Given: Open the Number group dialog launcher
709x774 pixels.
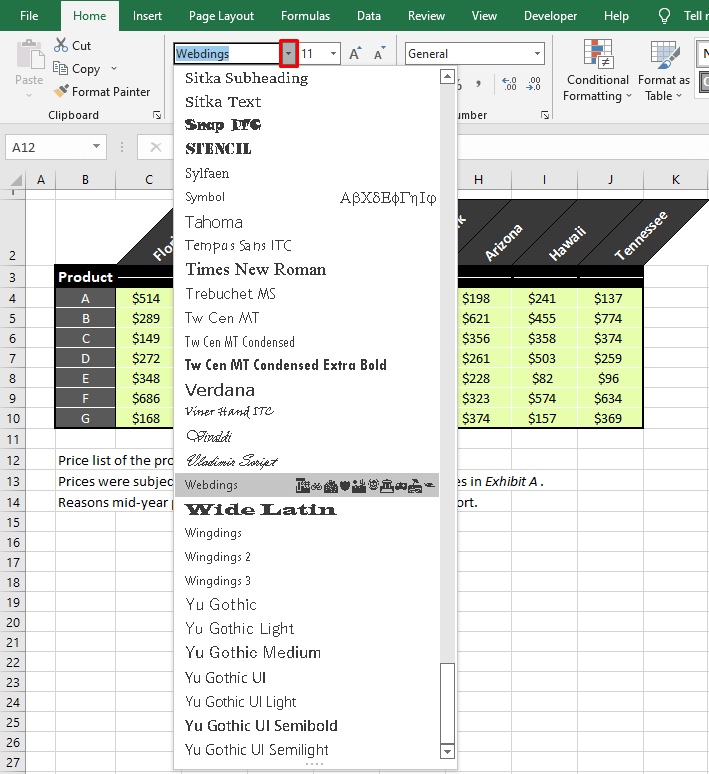Looking at the screenshot, I should click(545, 115).
